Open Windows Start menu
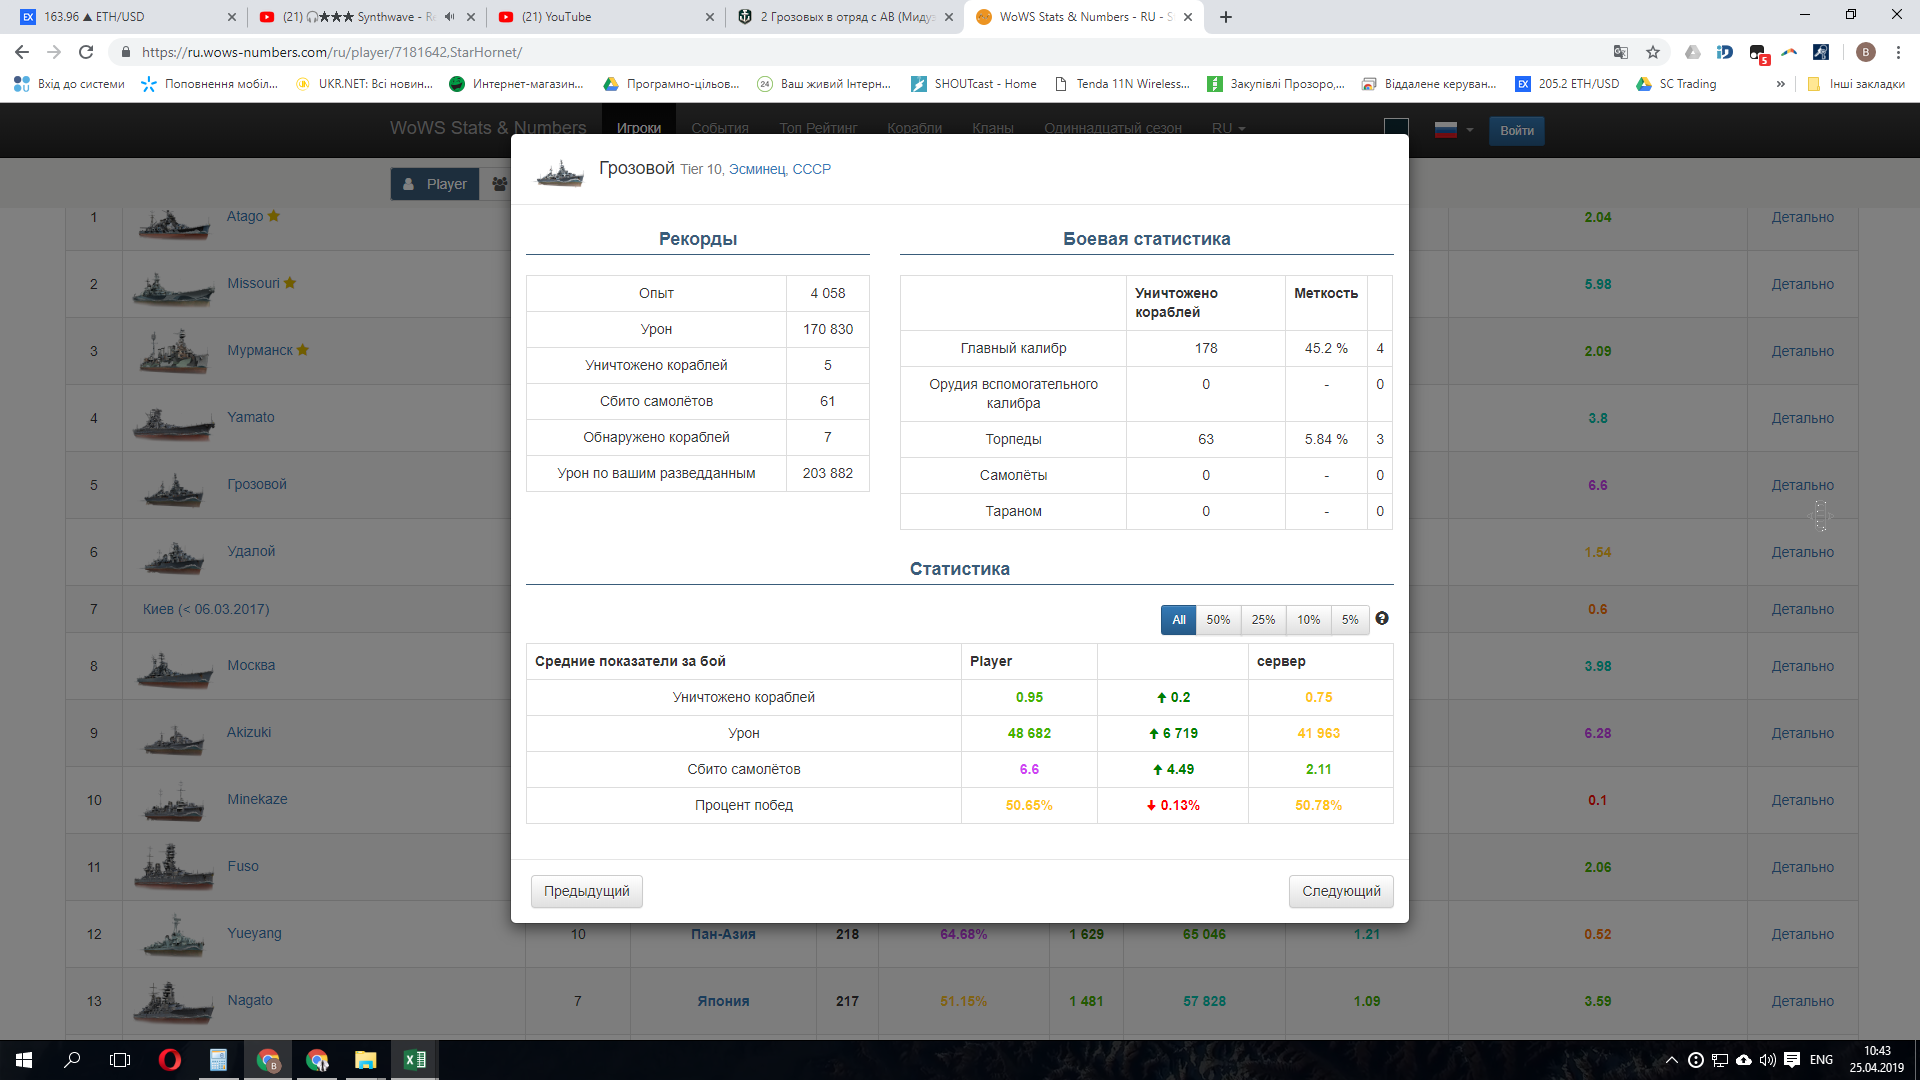The image size is (1920, 1080). pyautogui.click(x=24, y=1060)
